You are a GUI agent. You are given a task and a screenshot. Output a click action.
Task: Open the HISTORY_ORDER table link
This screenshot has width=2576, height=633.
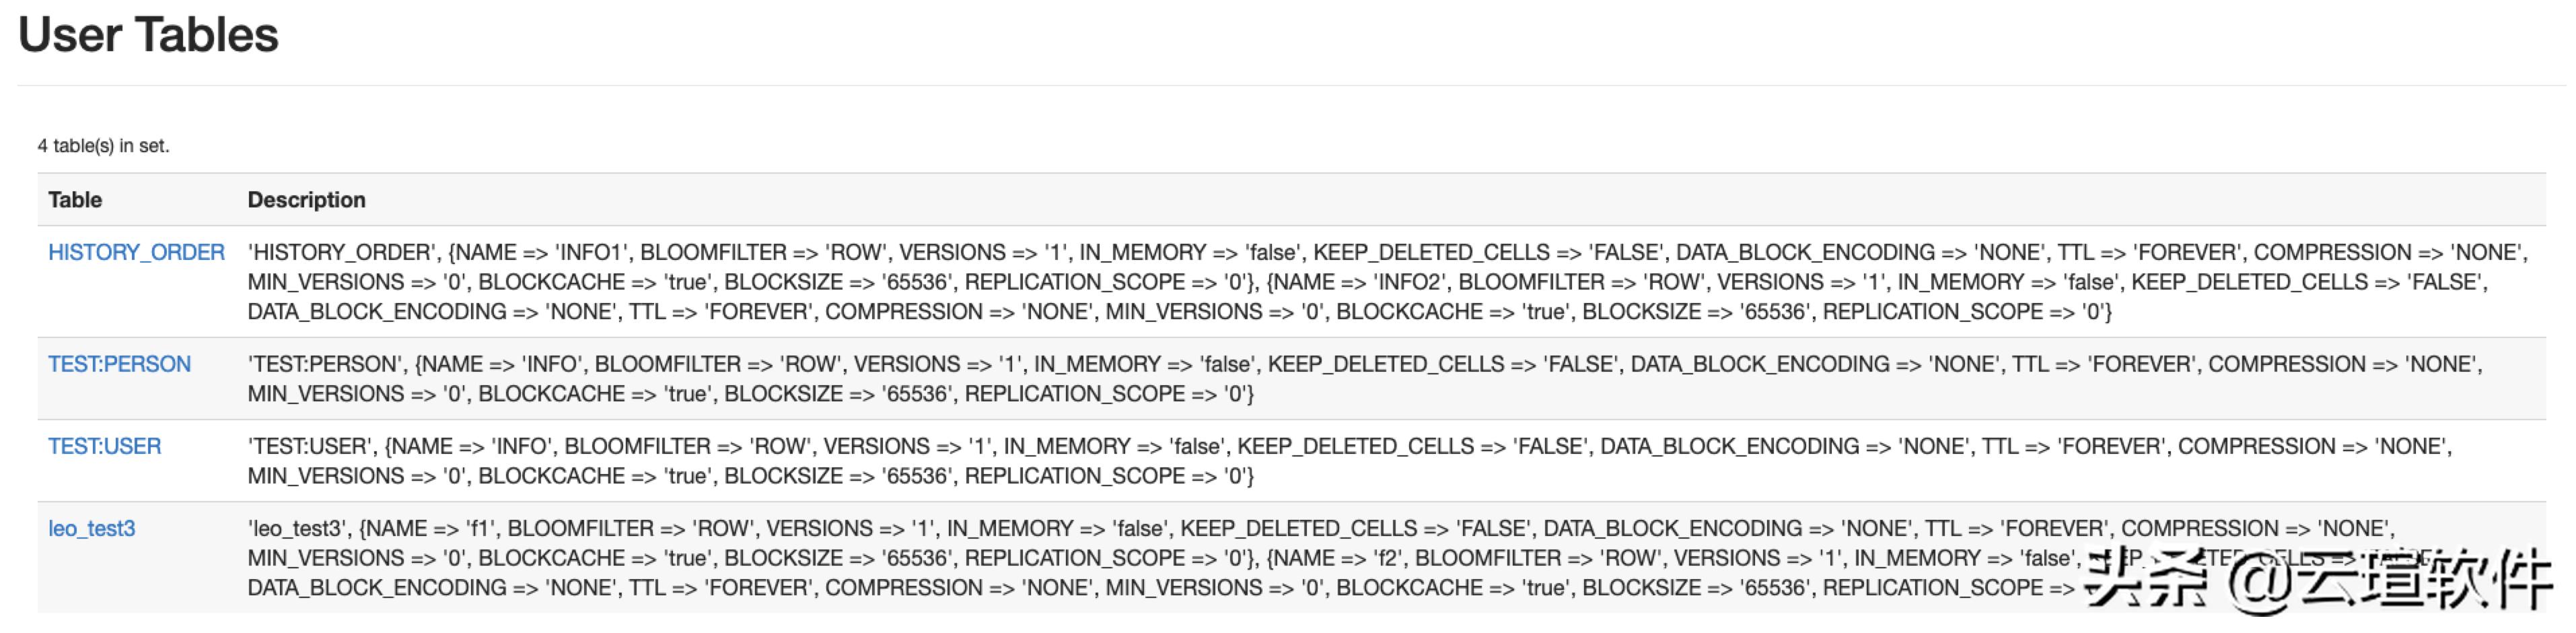pyautogui.click(x=136, y=252)
